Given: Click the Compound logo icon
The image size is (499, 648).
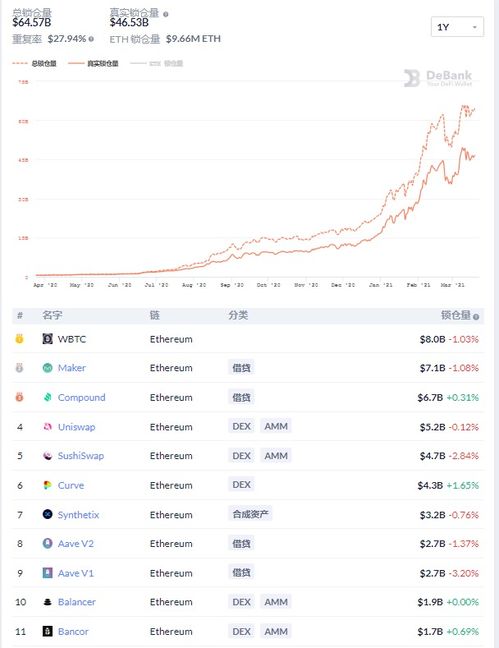Looking at the screenshot, I should tap(48, 397).
